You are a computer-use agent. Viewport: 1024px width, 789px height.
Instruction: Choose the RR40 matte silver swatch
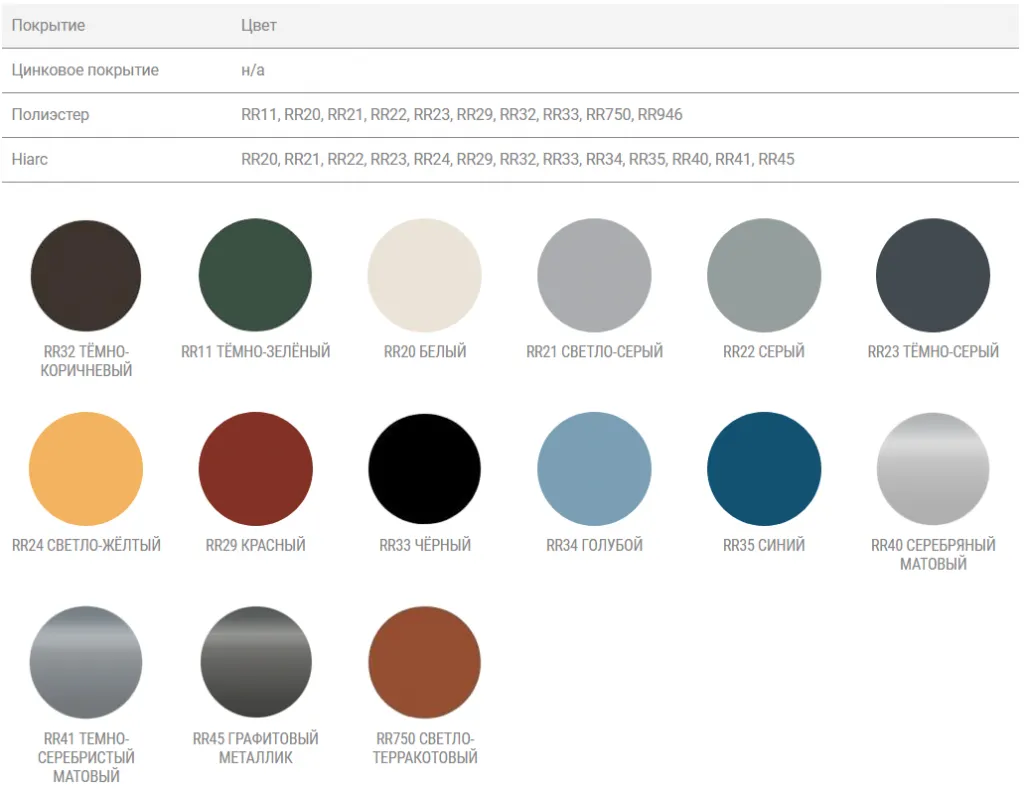(x=933, y=469)
